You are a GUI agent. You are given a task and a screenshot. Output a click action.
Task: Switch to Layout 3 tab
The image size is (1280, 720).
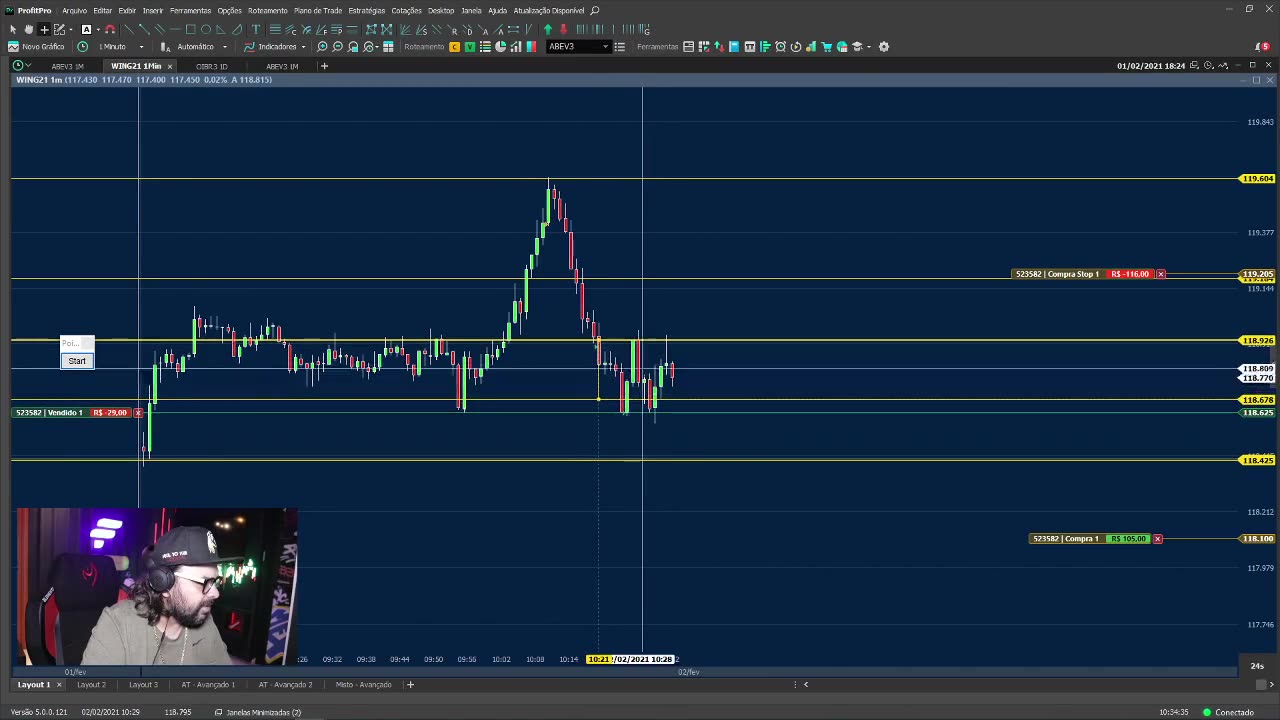pyautogui.click(x=143, y=685)
